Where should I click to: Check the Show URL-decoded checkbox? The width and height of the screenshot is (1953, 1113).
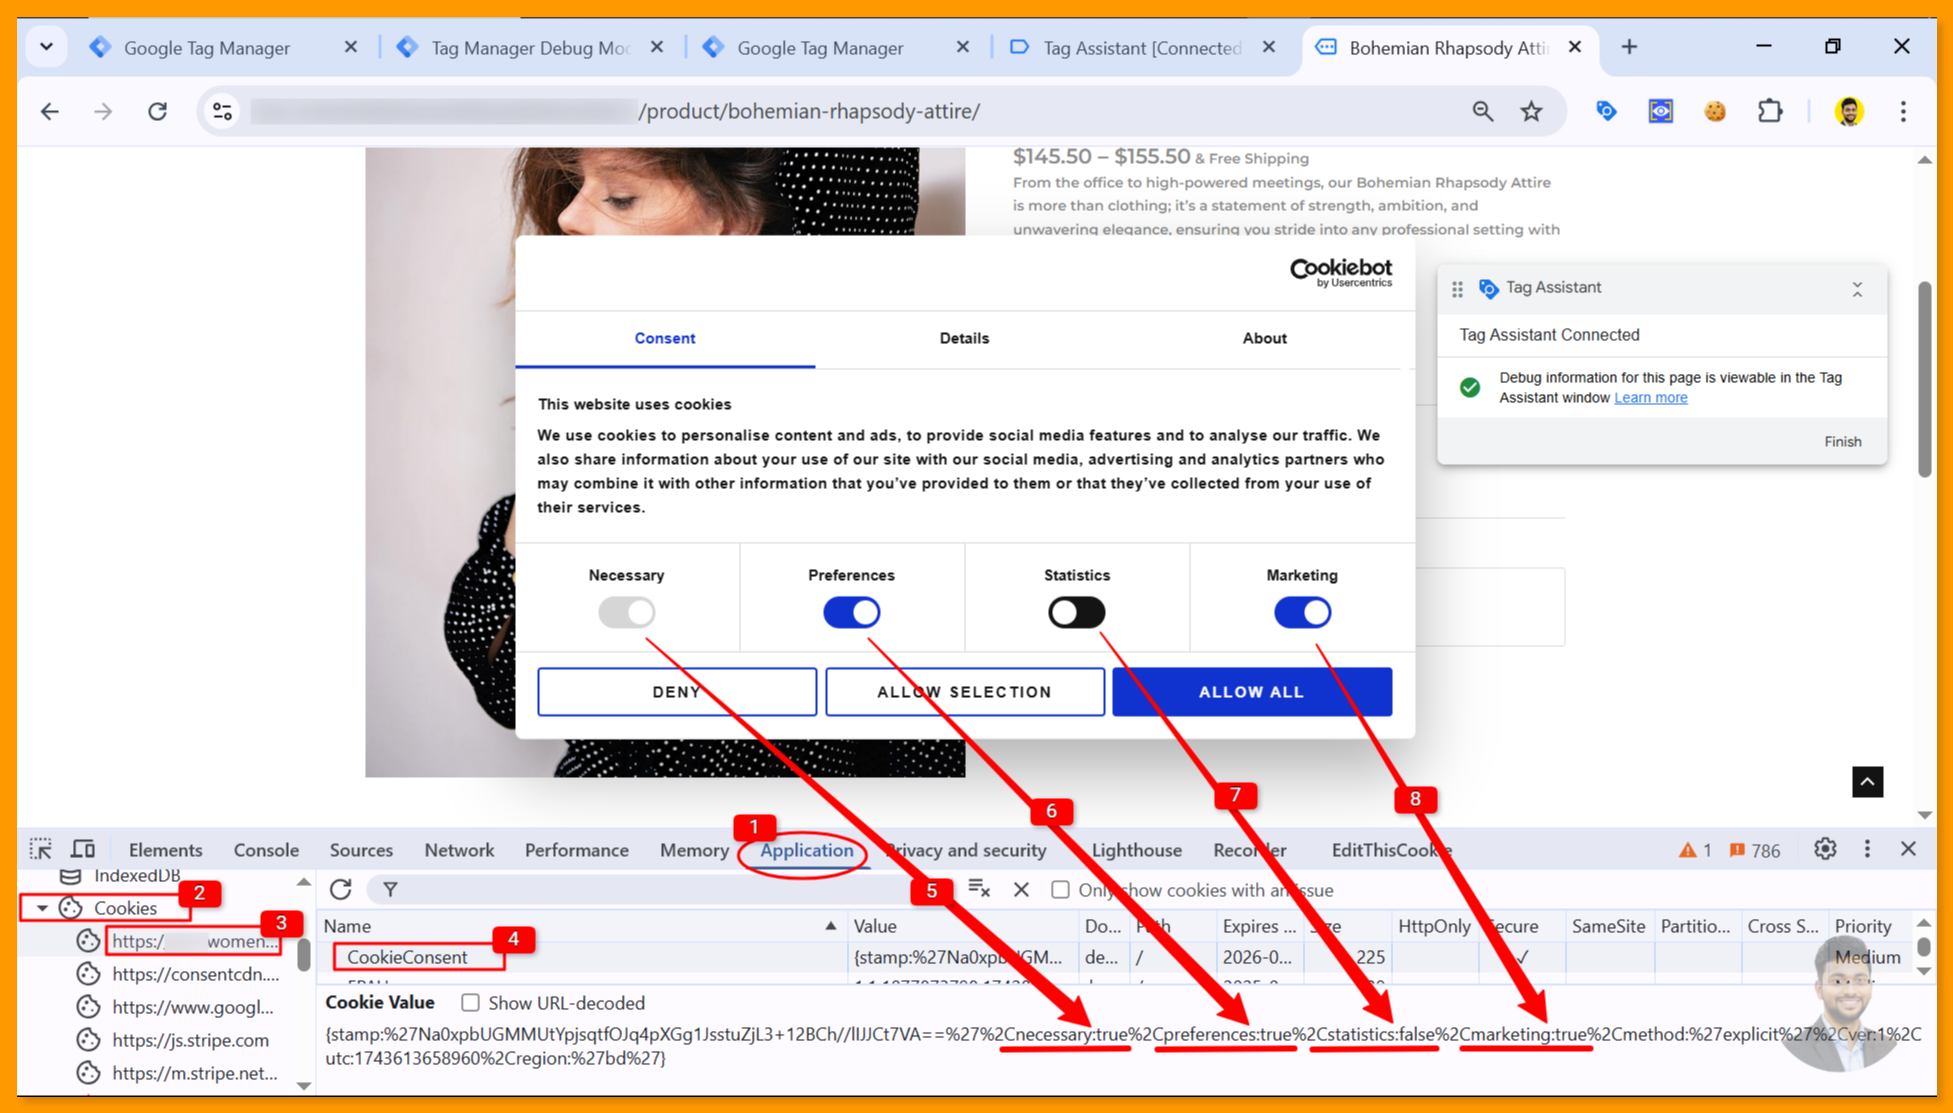[470, 1002]
